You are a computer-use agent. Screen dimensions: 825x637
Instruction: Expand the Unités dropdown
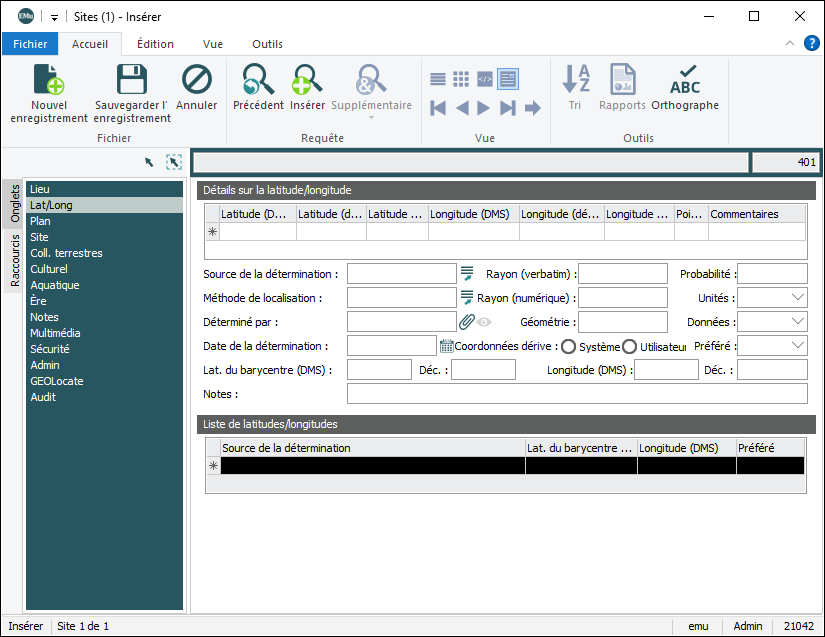(x=797, y=298)
